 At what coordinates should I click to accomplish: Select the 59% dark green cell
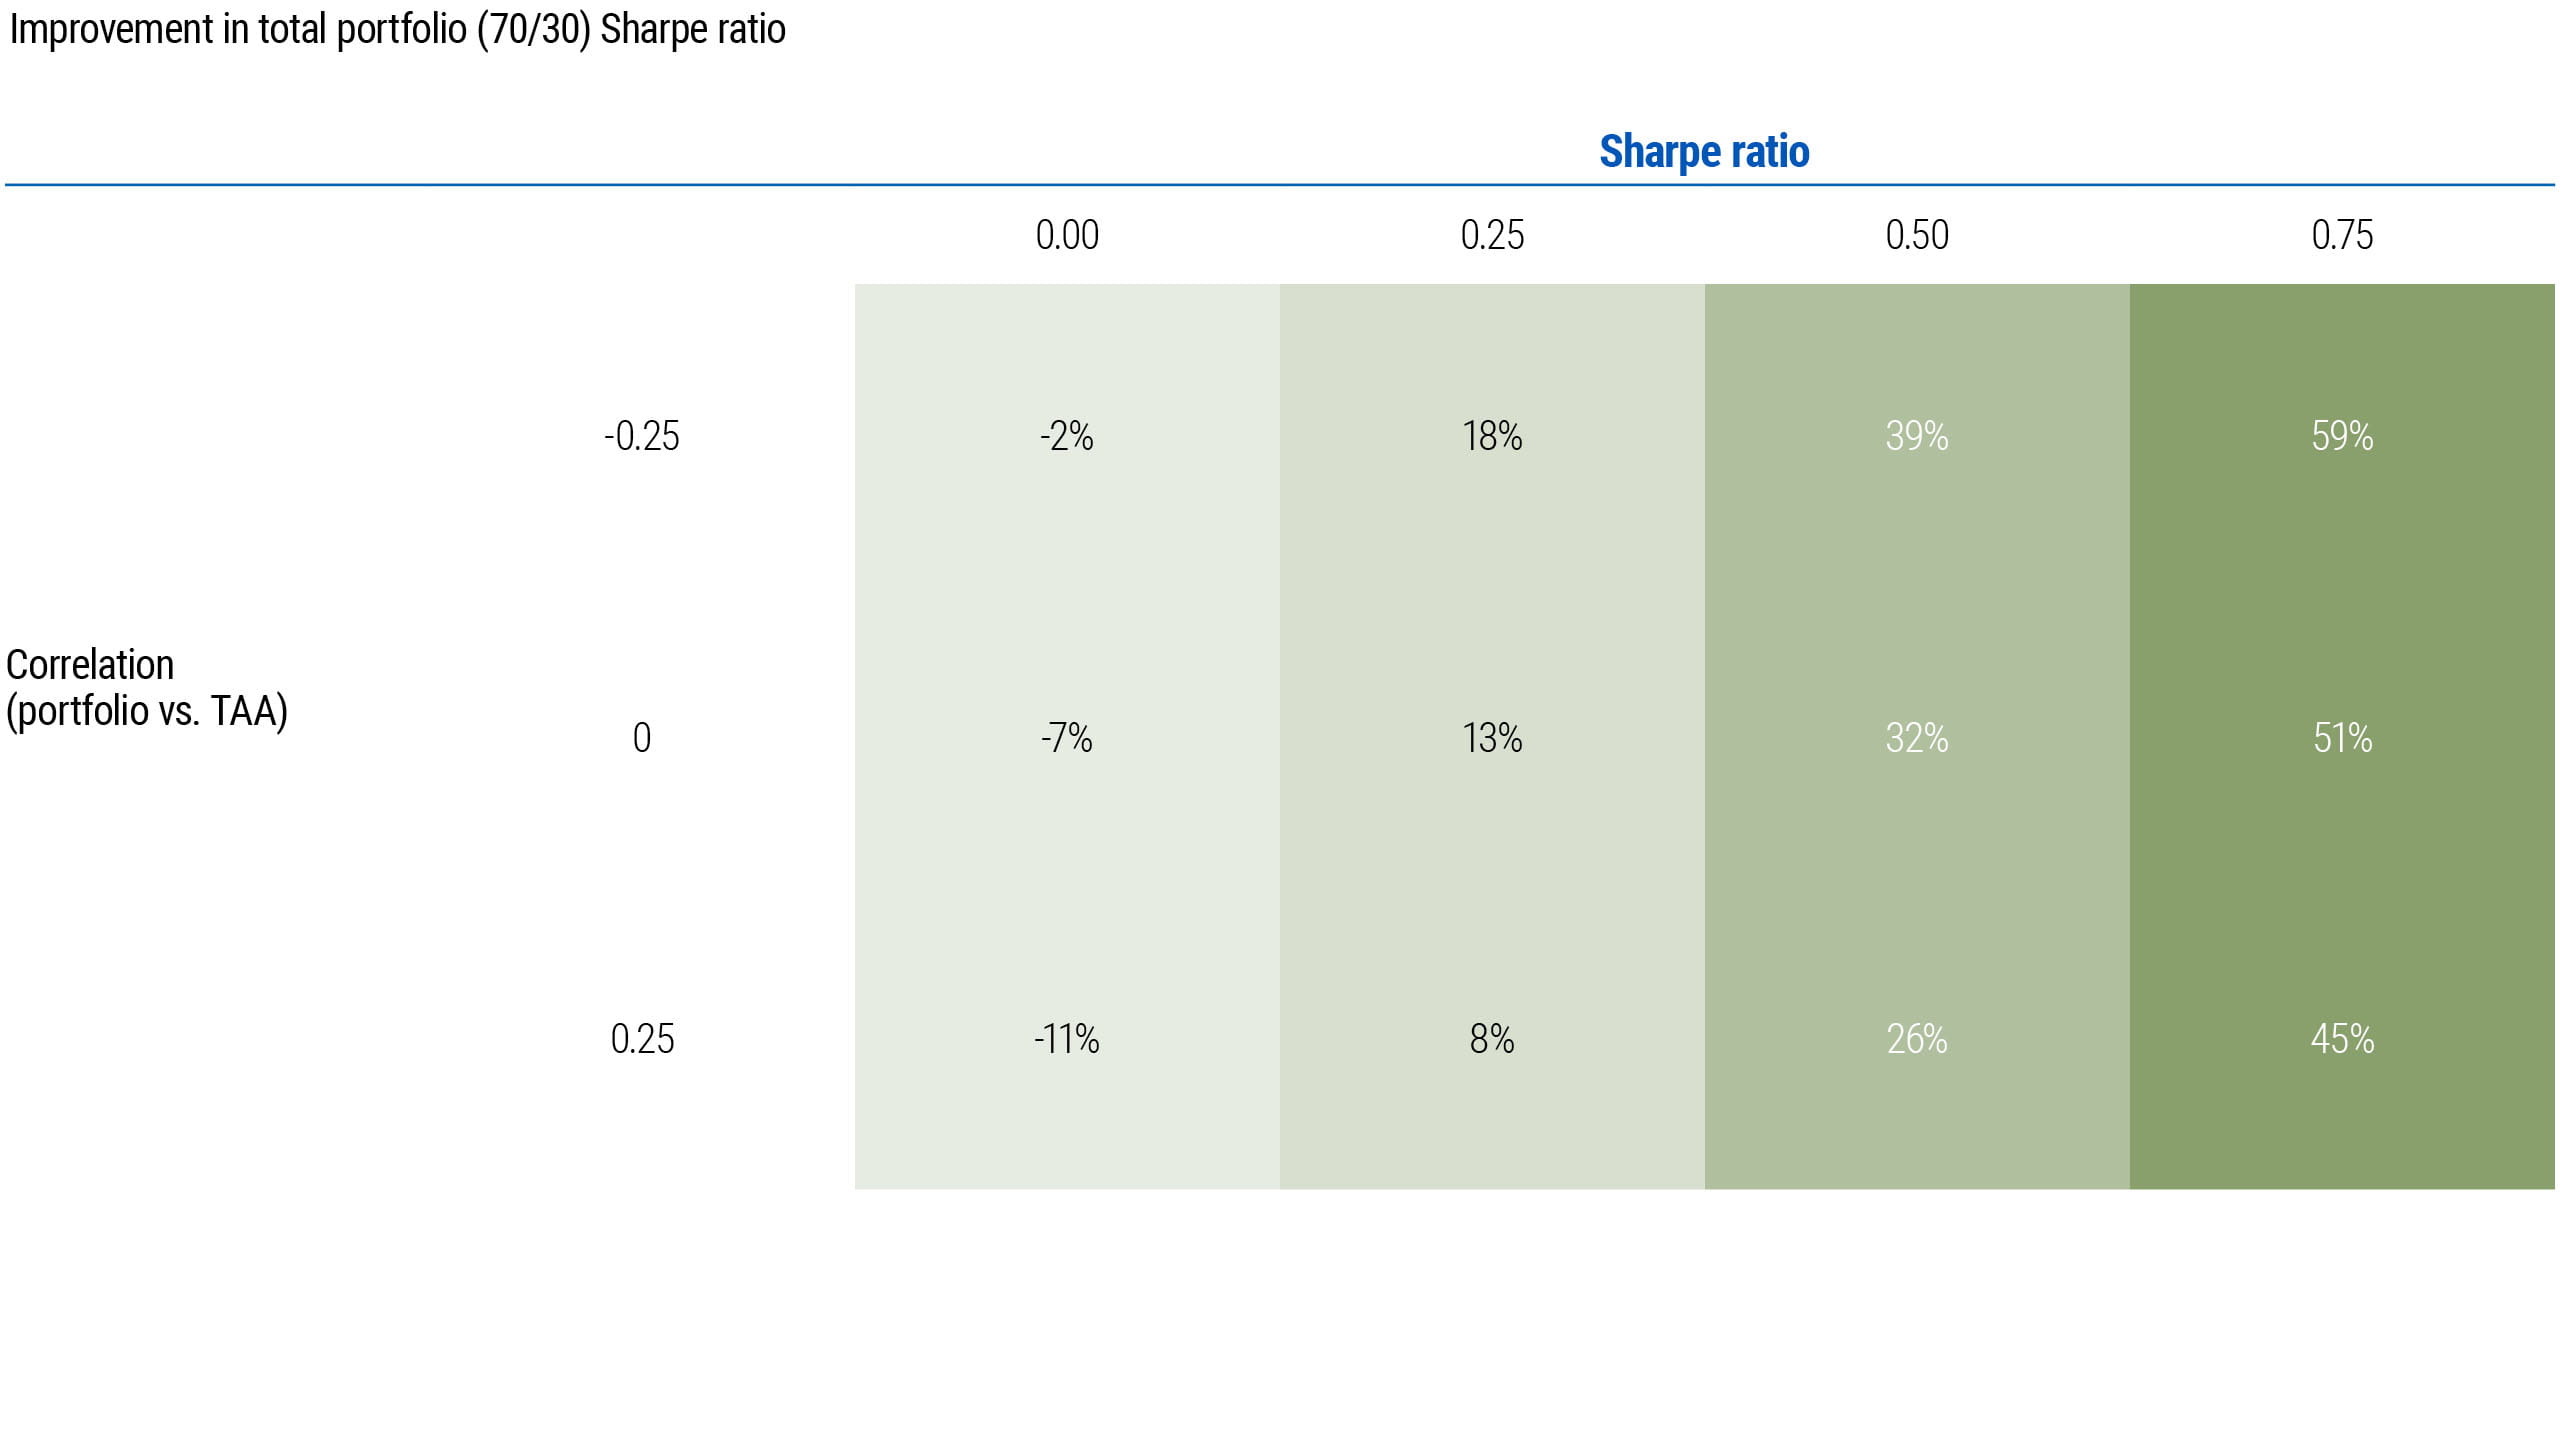(x=2342, y=436)
